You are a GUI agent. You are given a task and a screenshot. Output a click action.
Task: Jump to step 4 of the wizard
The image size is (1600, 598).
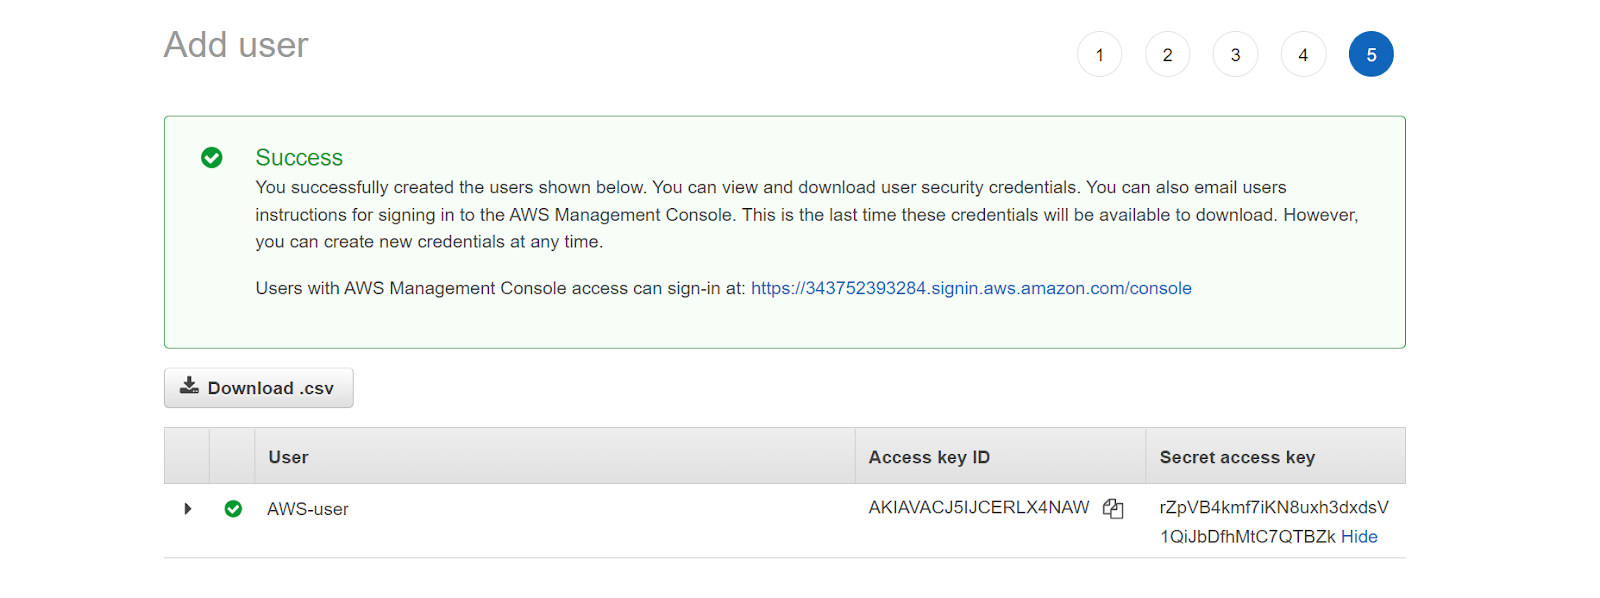tap(1303, 55)
